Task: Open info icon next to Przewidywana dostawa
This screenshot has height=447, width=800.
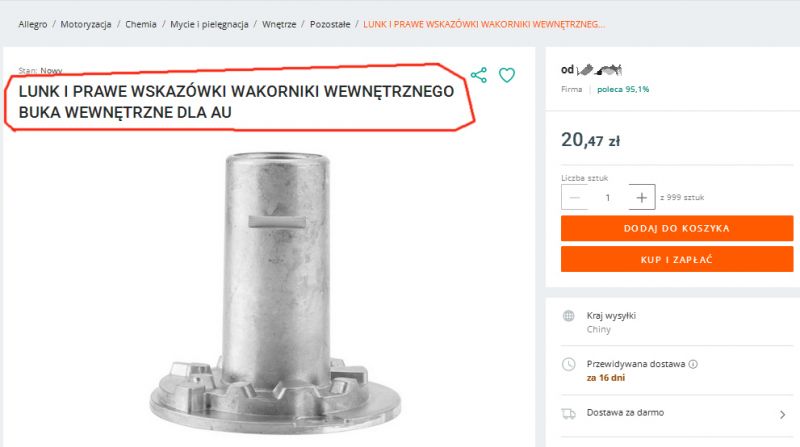Action: [693, 364]
